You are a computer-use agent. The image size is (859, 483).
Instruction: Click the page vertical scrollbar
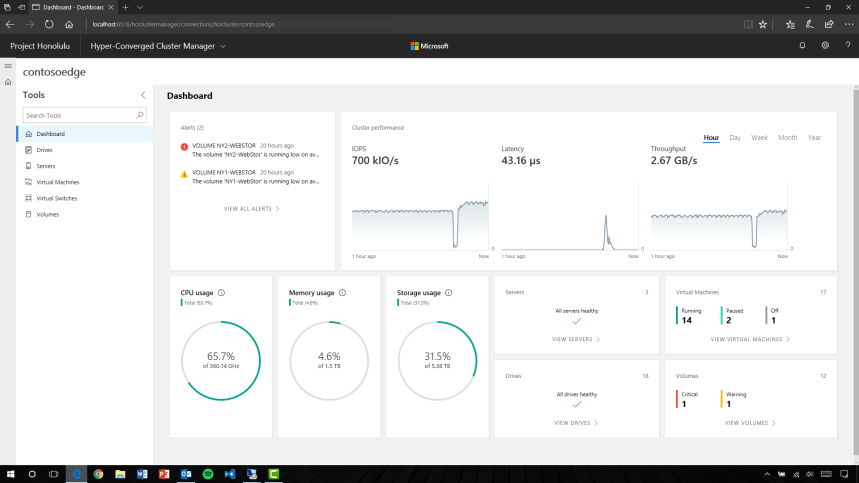856,274
